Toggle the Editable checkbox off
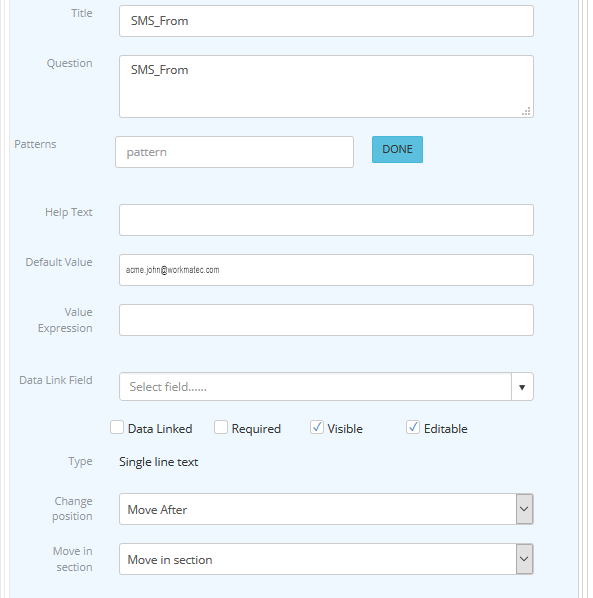Screen dimensions: 593x598 tap(413, 427)
